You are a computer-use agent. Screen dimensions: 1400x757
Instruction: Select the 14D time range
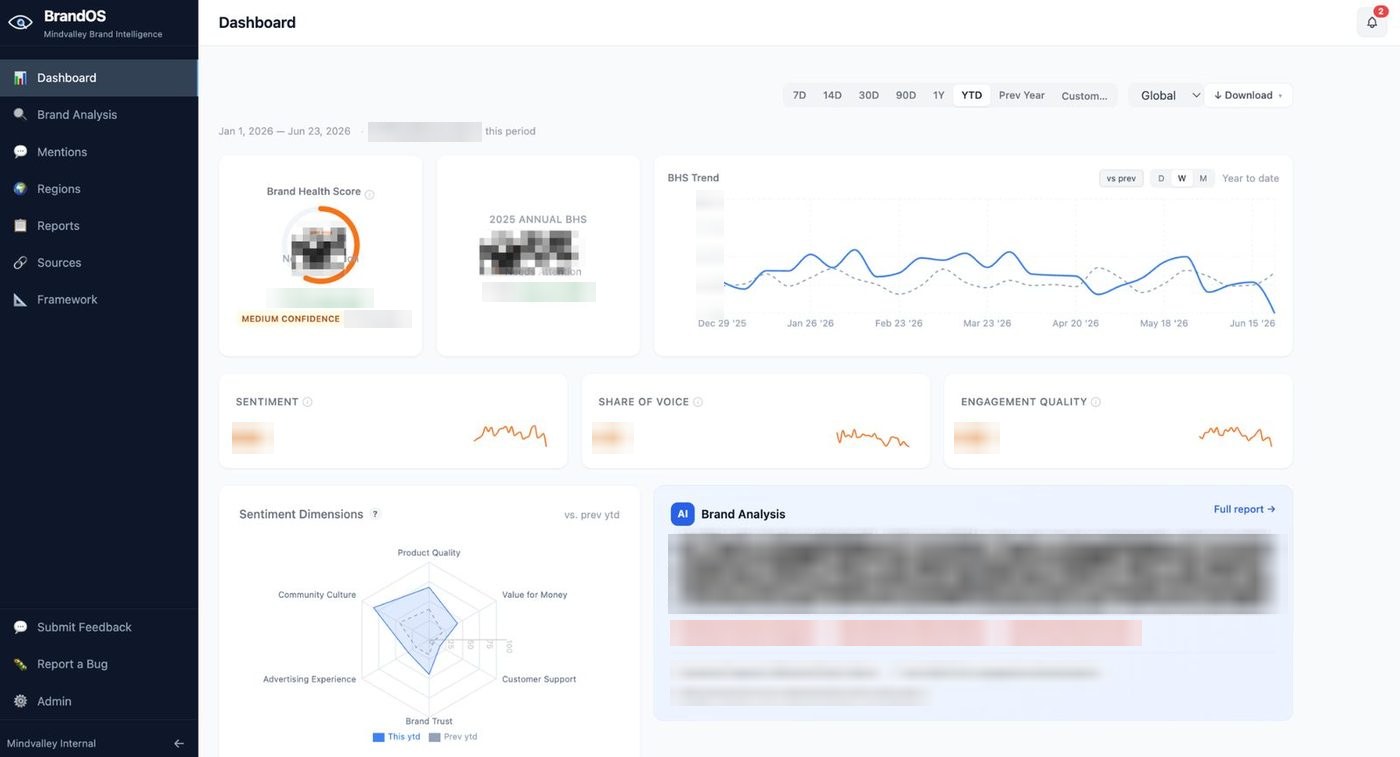[832, 95]
